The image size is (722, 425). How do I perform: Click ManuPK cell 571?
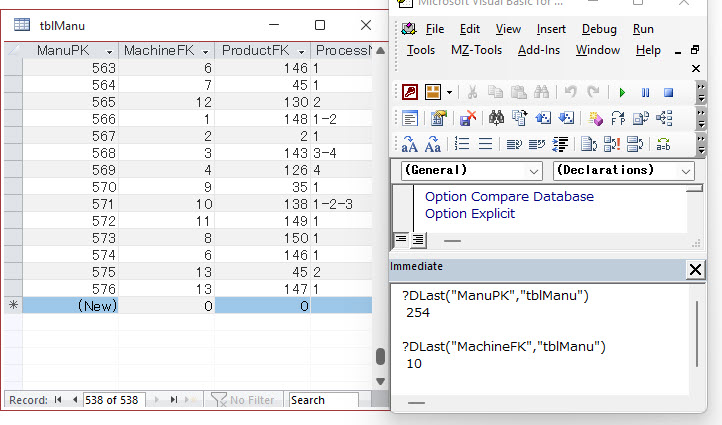(70, 204)
